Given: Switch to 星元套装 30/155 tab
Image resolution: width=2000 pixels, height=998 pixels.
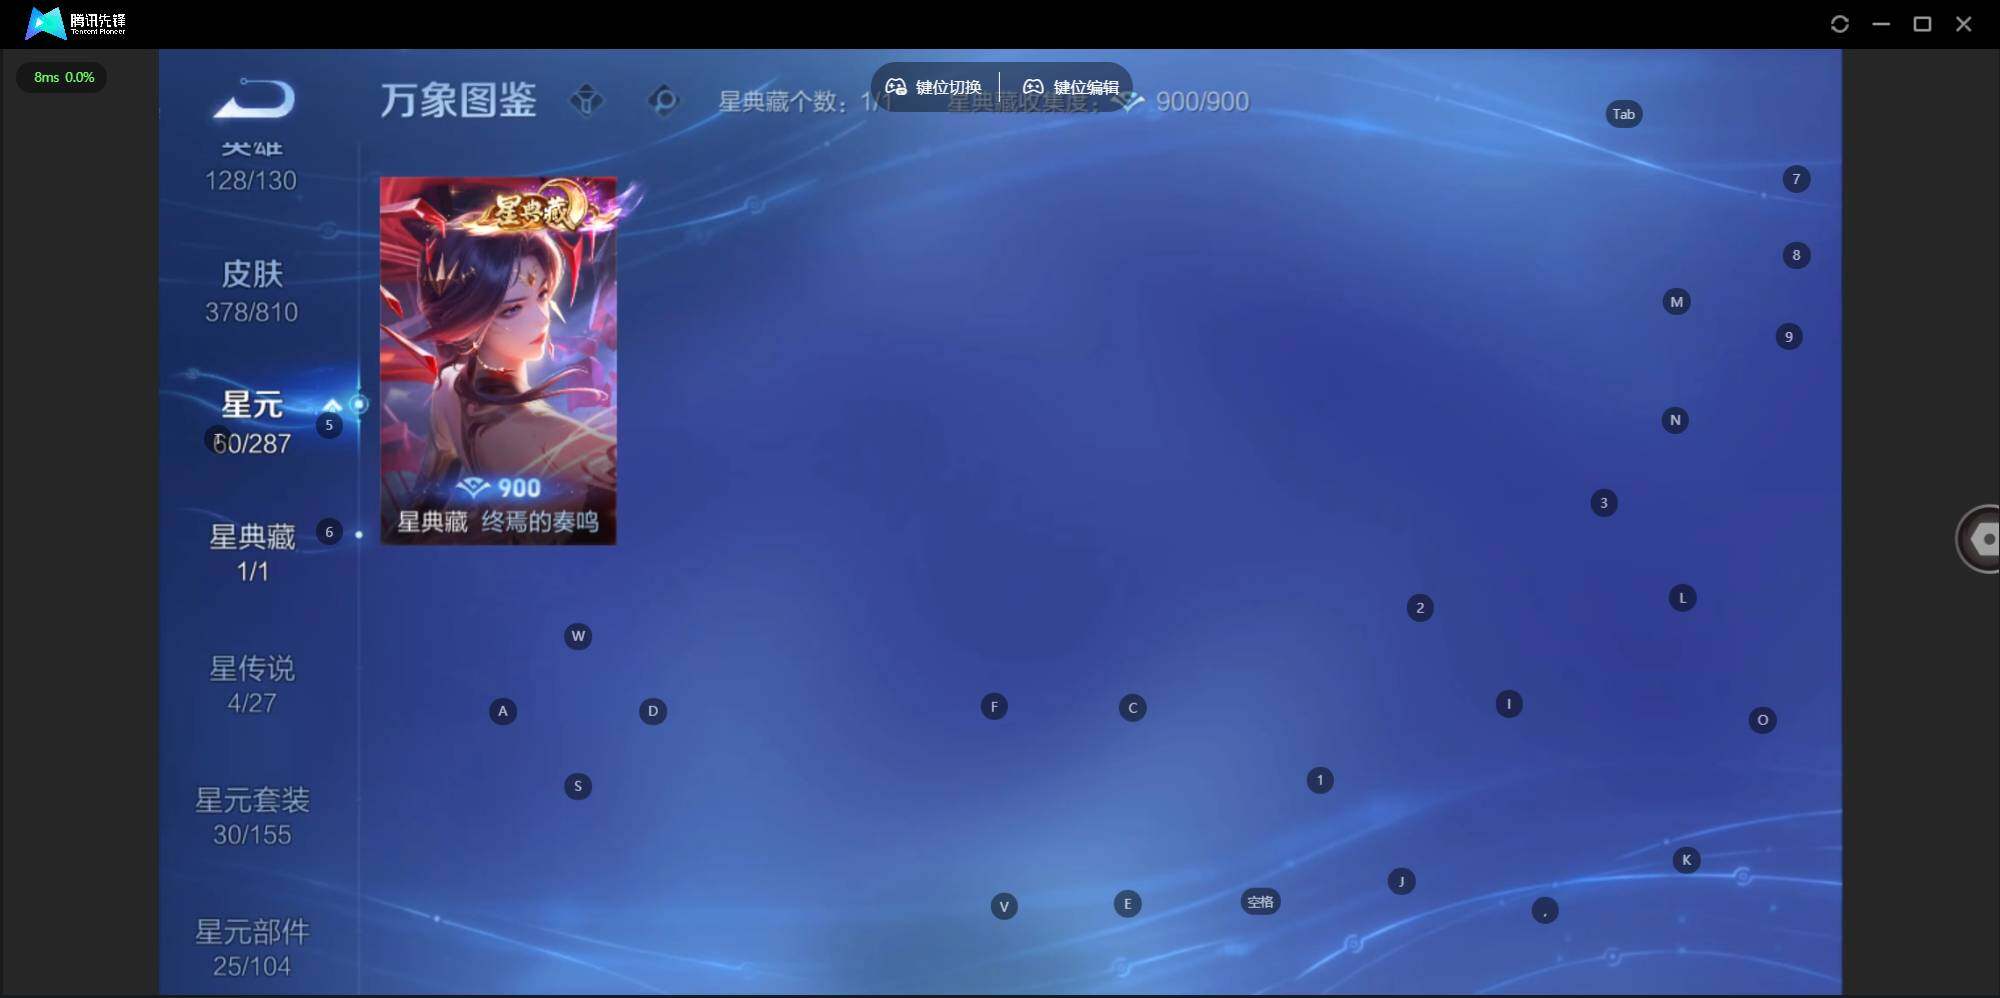Looking at the screenshot, I should [x=252, y=816].
